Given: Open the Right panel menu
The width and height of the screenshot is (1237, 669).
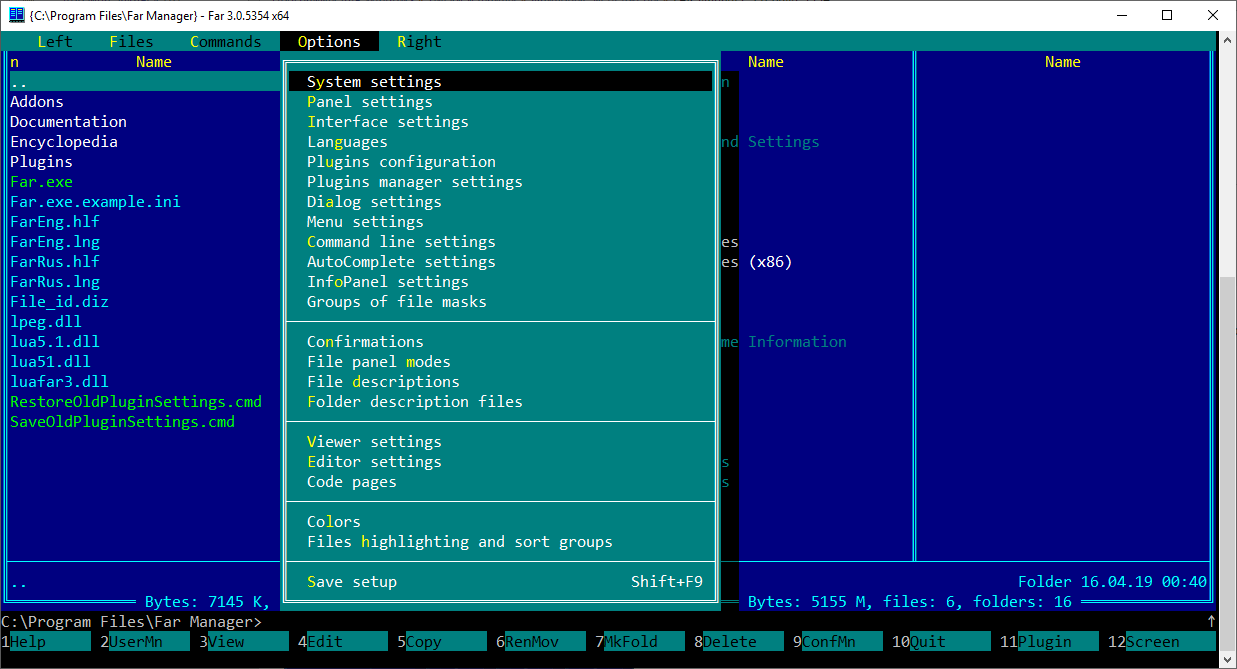Looking at the screenshot, I should pyautogui.click(x=419, y=42).
